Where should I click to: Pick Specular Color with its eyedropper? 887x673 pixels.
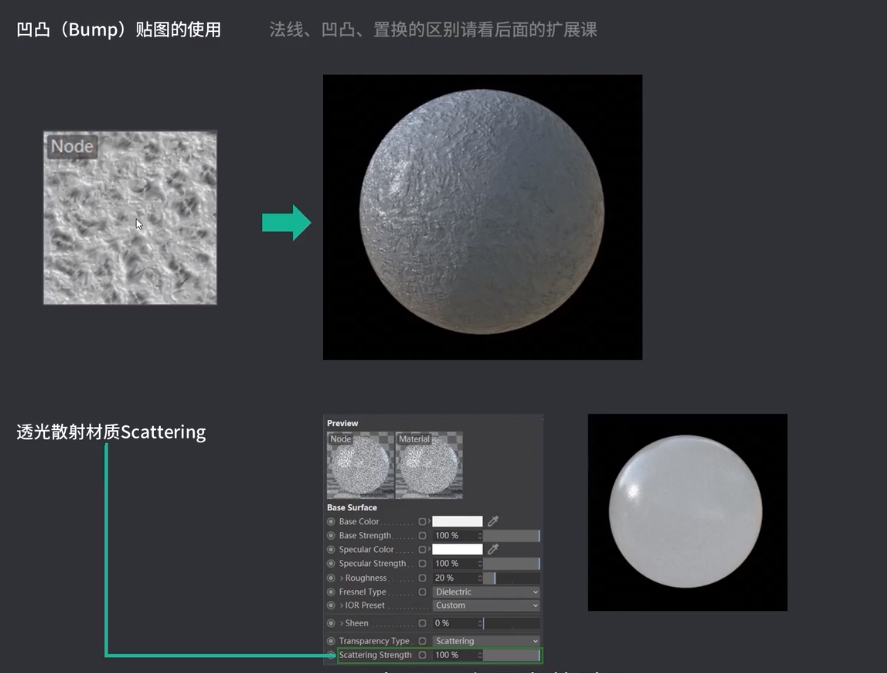(493, 549)
